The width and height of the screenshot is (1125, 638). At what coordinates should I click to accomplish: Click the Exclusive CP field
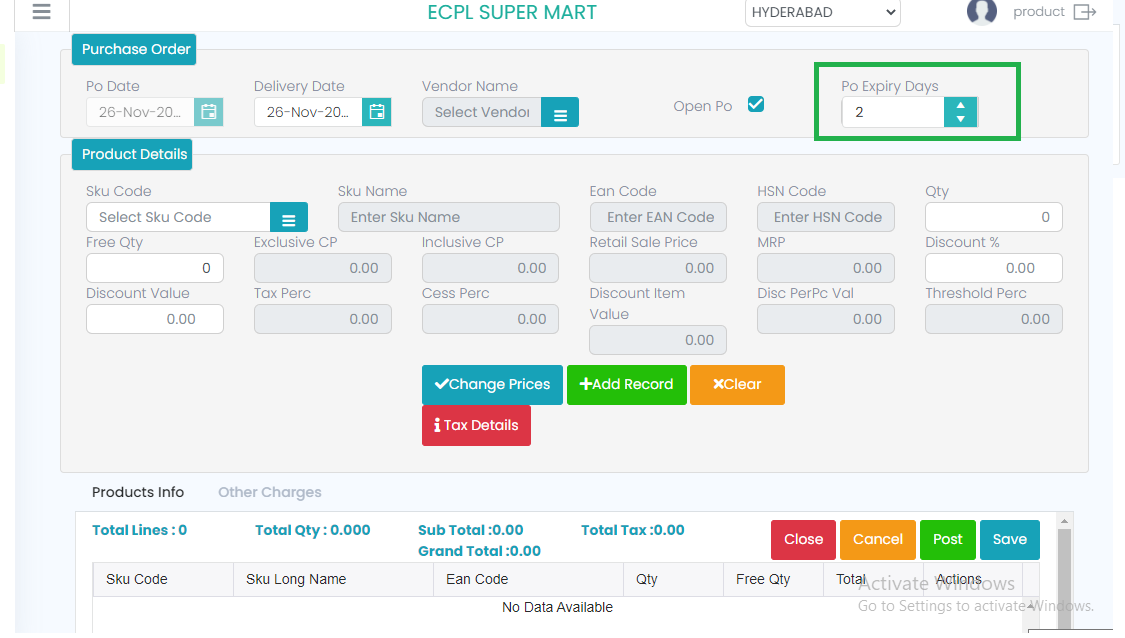(x=322, y=268)
